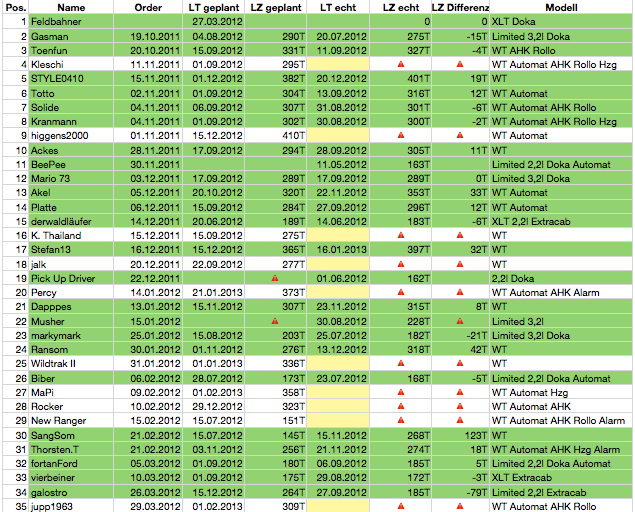Click empty yellow LT echt cell for jupp1963
Image resolution: width=635 pixels, height=512 pixels.
pos(338,506)
